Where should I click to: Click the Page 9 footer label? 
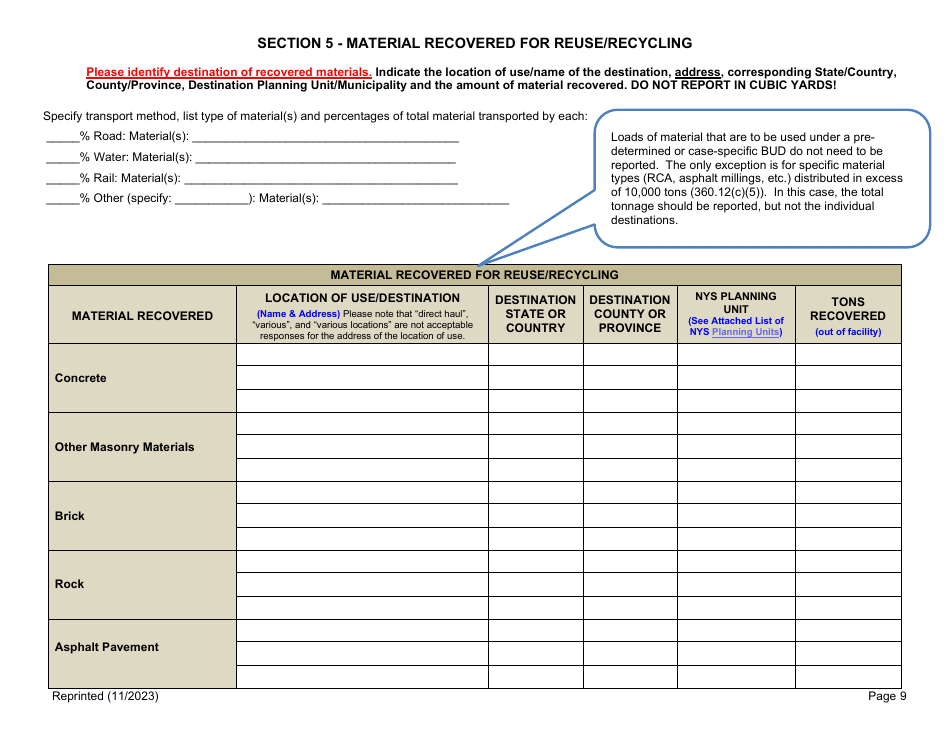coord(886,696)
